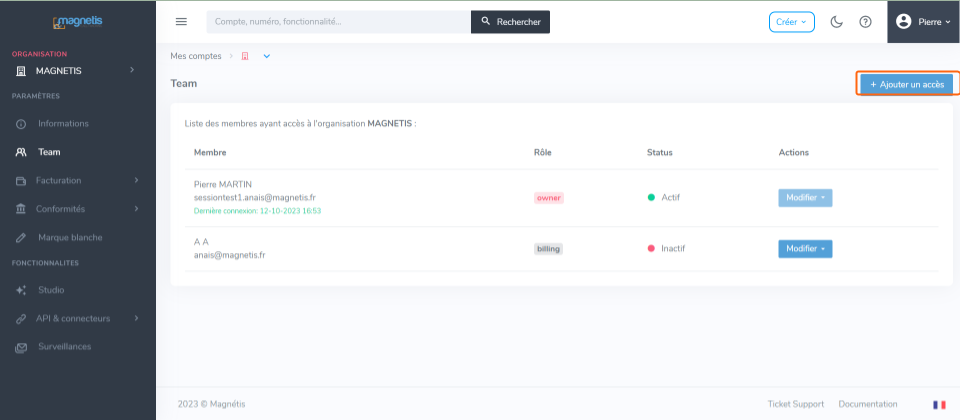Open Modifier dropdown for Pierre MARTIN
960x420 pixels.
(805, 198)
